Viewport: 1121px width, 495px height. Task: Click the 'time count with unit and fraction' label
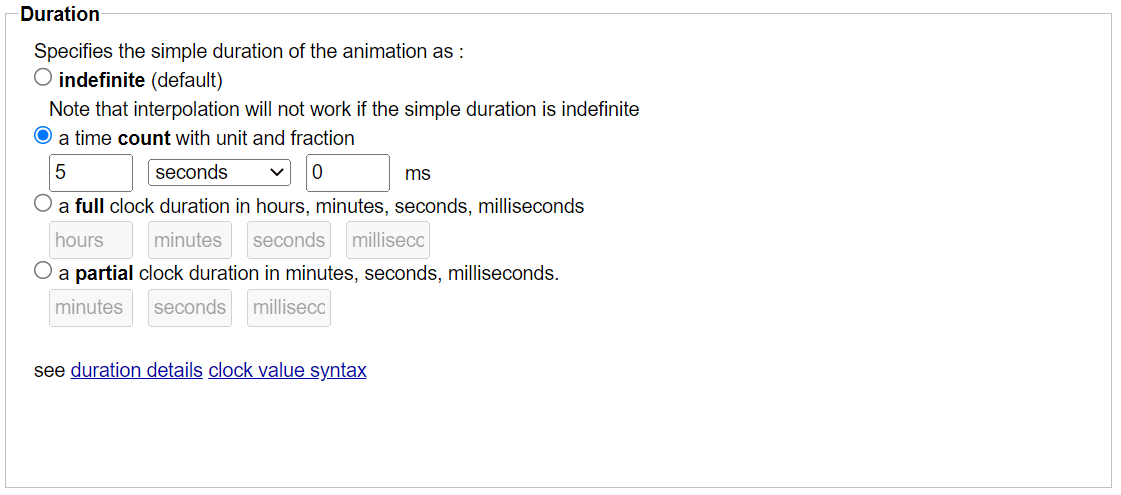click(x=213, y=138)
